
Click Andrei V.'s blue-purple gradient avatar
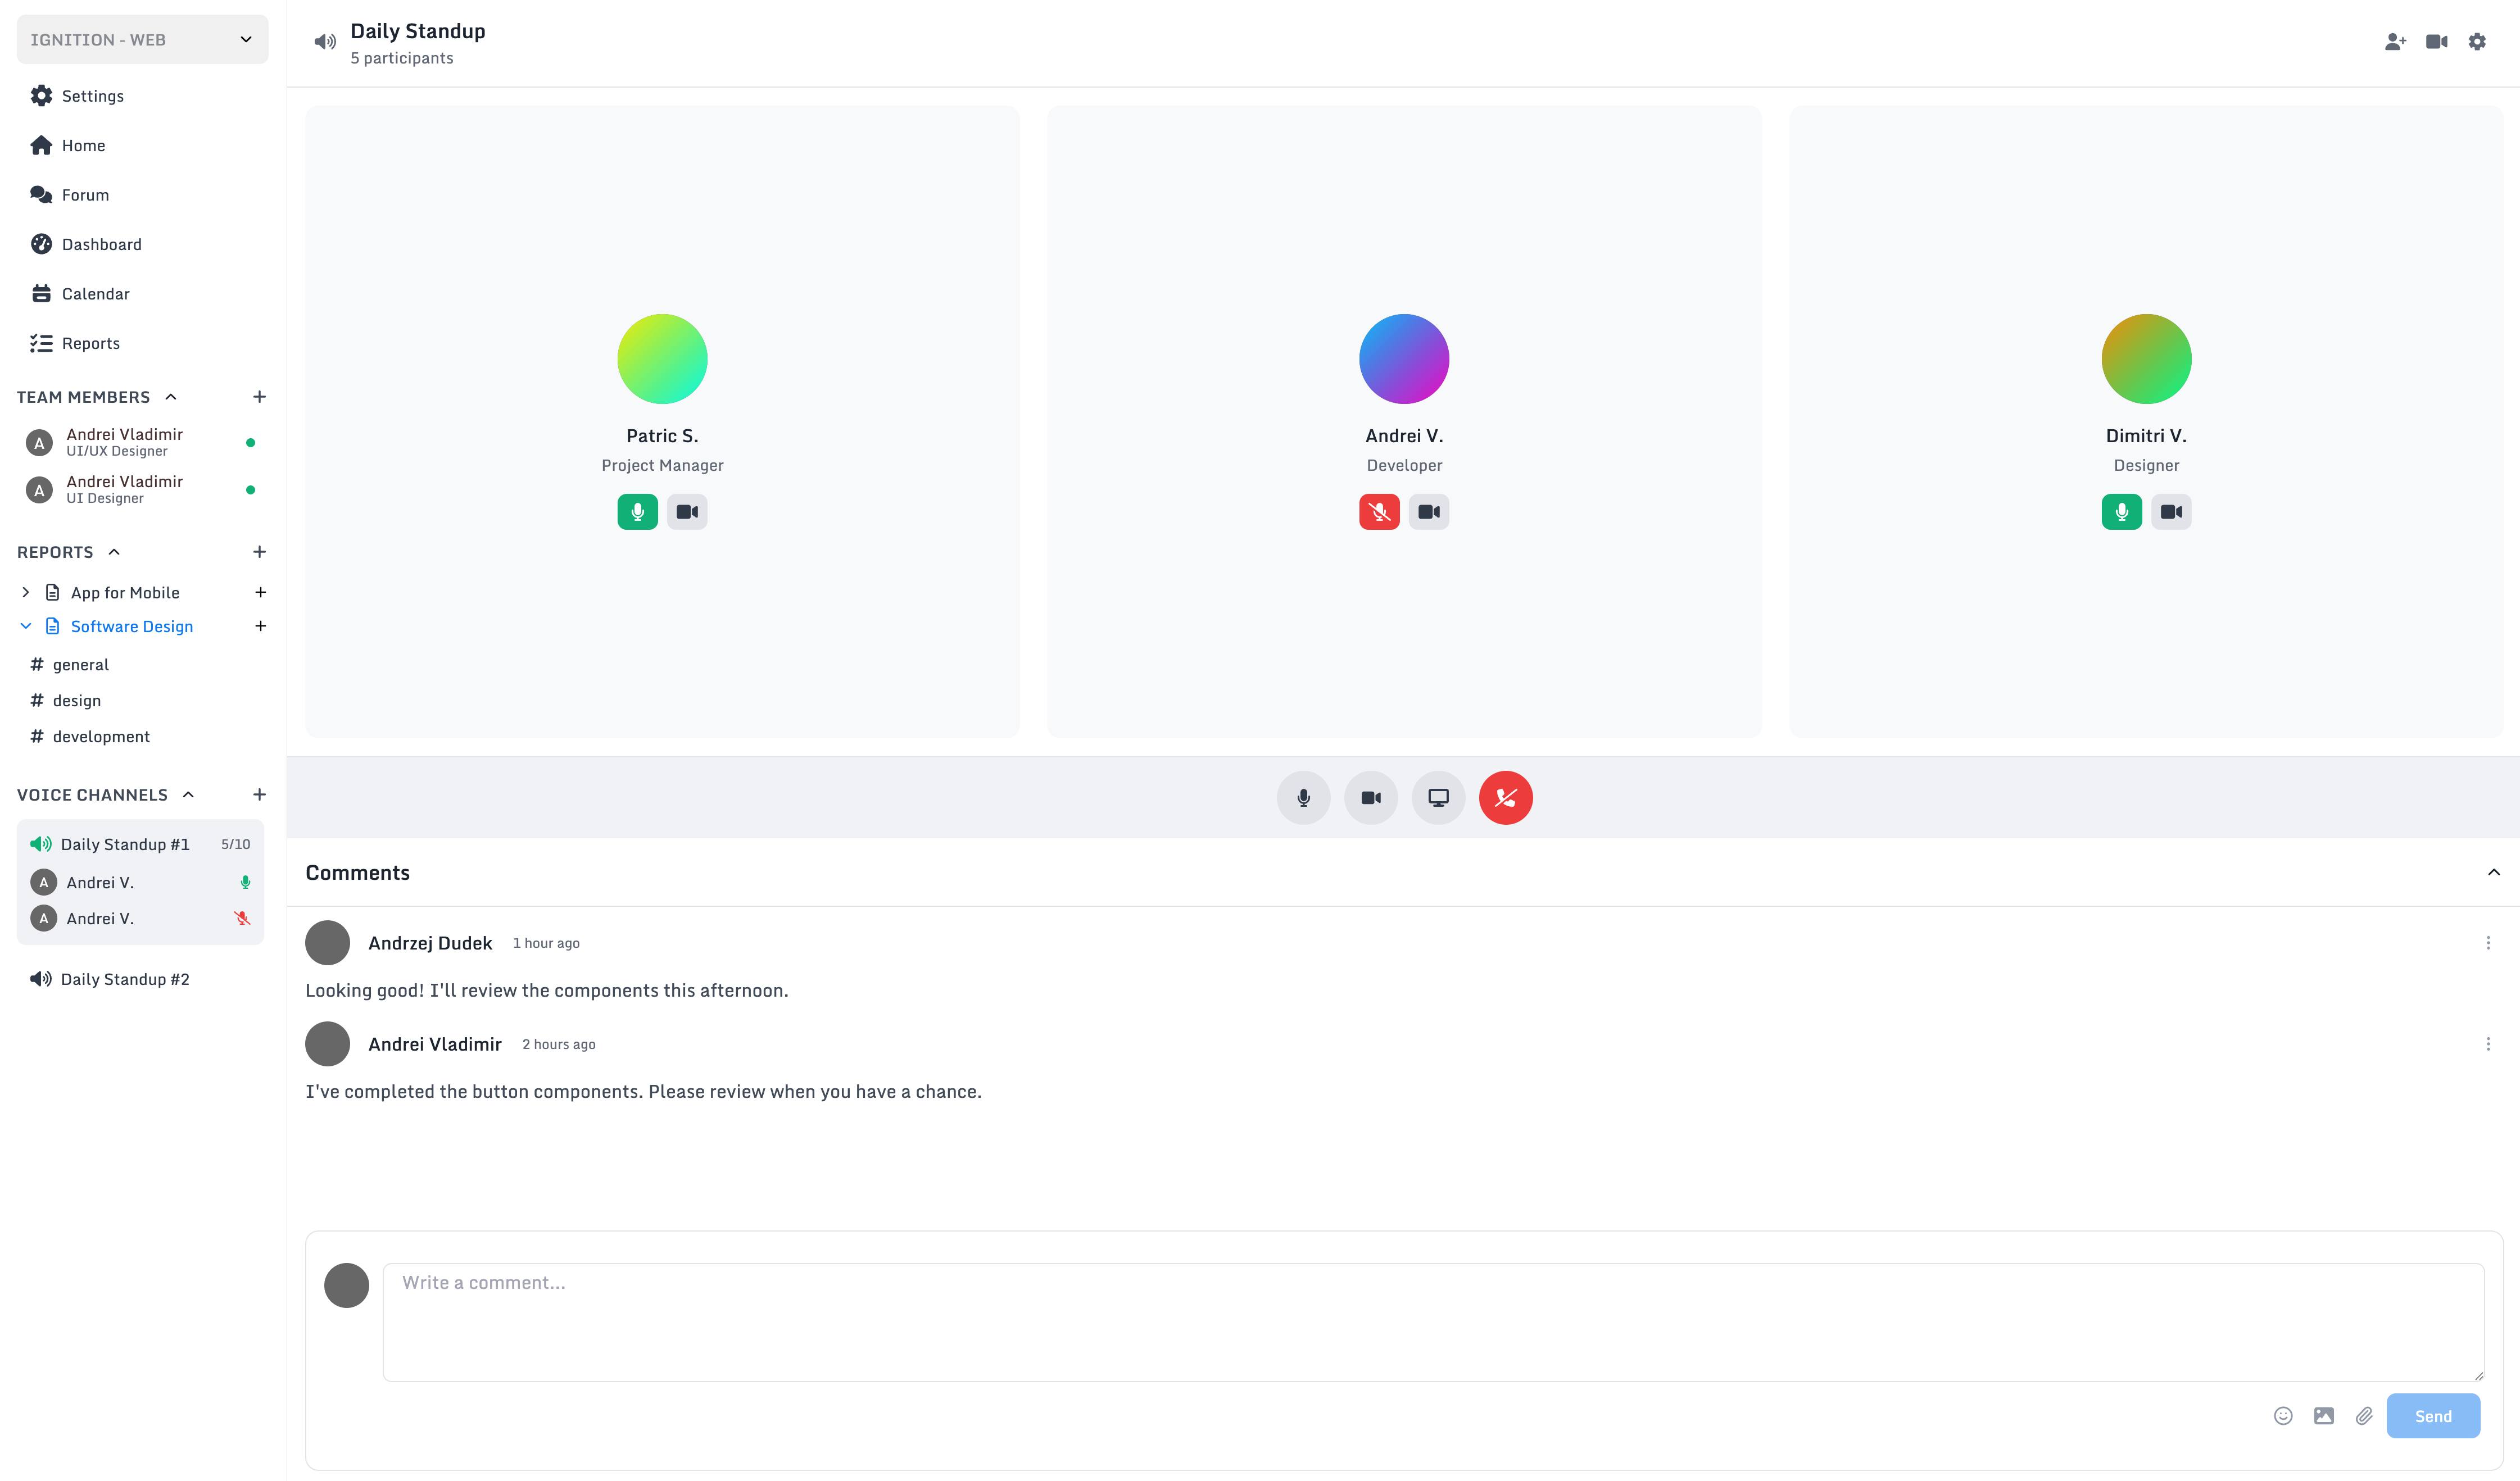(x=1404, y=359)
